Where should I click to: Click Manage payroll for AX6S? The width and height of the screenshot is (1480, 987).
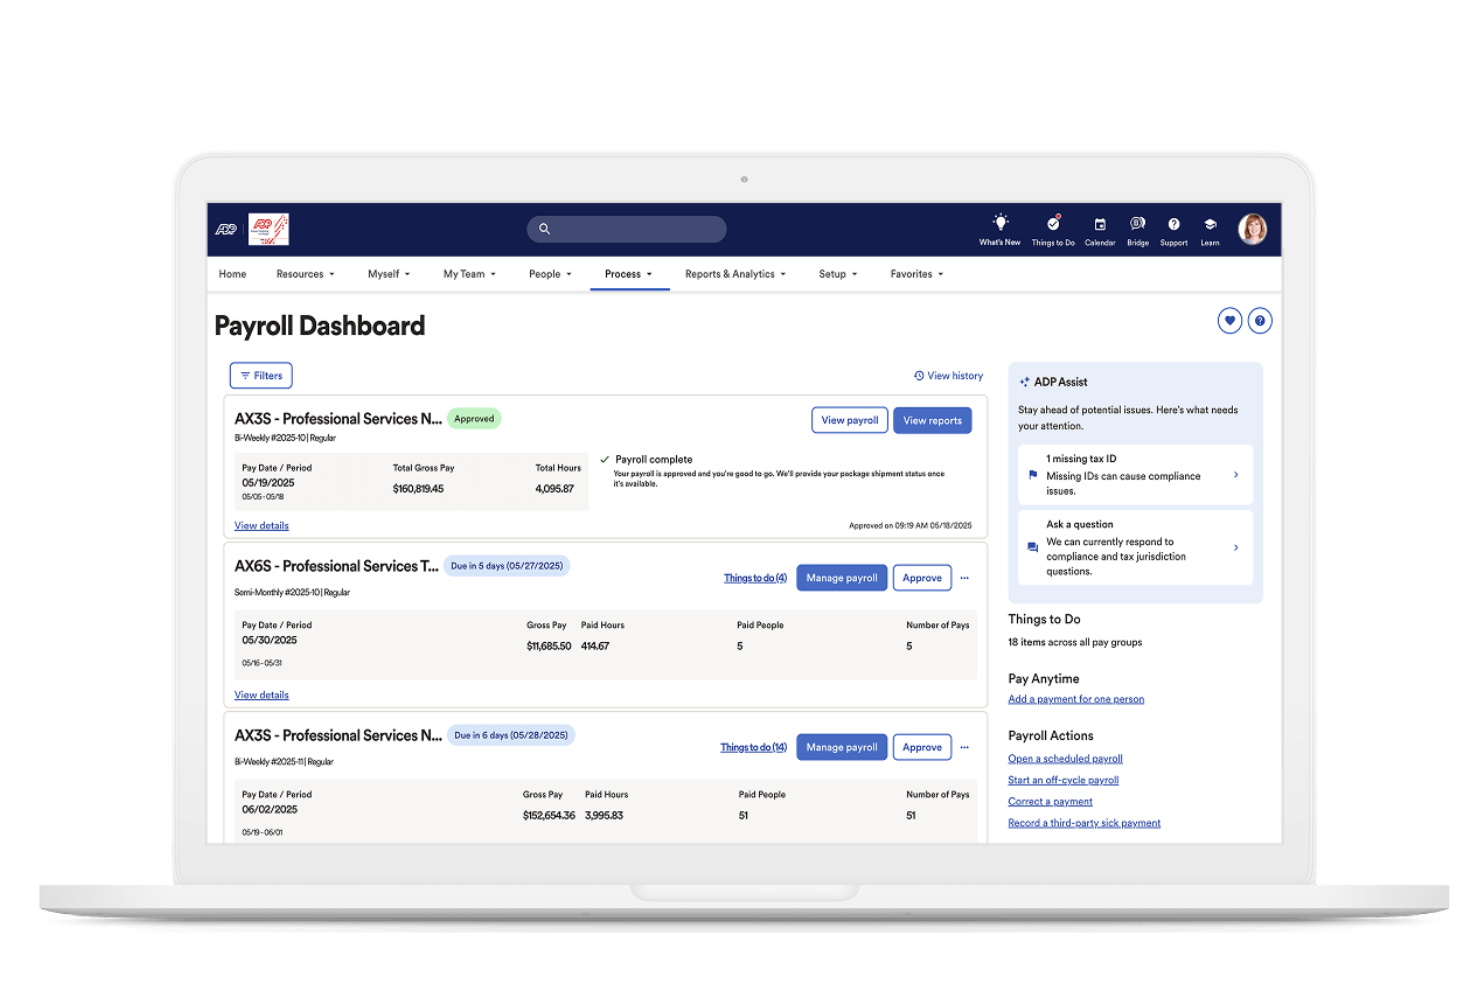point(841,577)
